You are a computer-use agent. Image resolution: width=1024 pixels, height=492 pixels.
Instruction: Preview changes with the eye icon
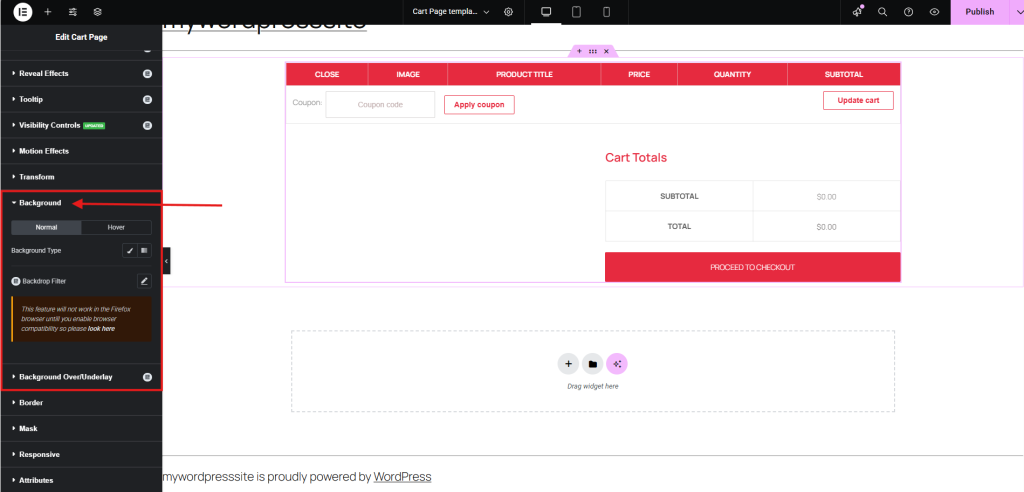coord(935,12)
